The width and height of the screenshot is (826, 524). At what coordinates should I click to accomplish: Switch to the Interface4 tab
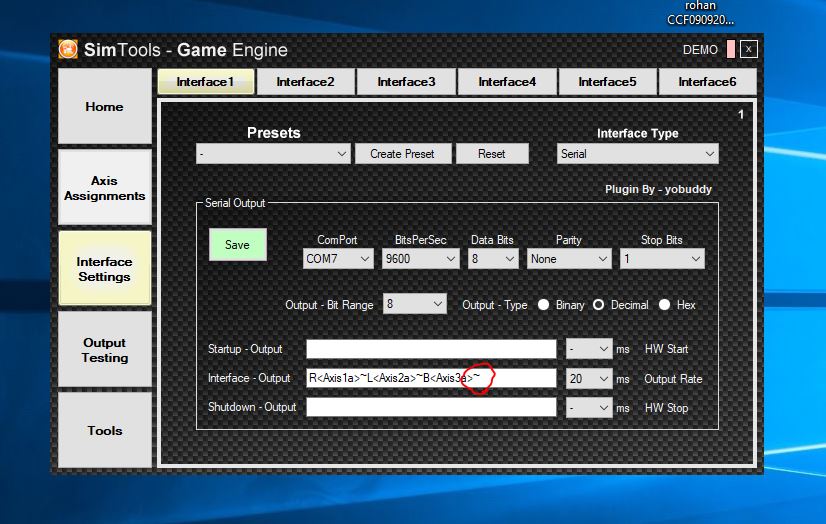click(507, 82)
